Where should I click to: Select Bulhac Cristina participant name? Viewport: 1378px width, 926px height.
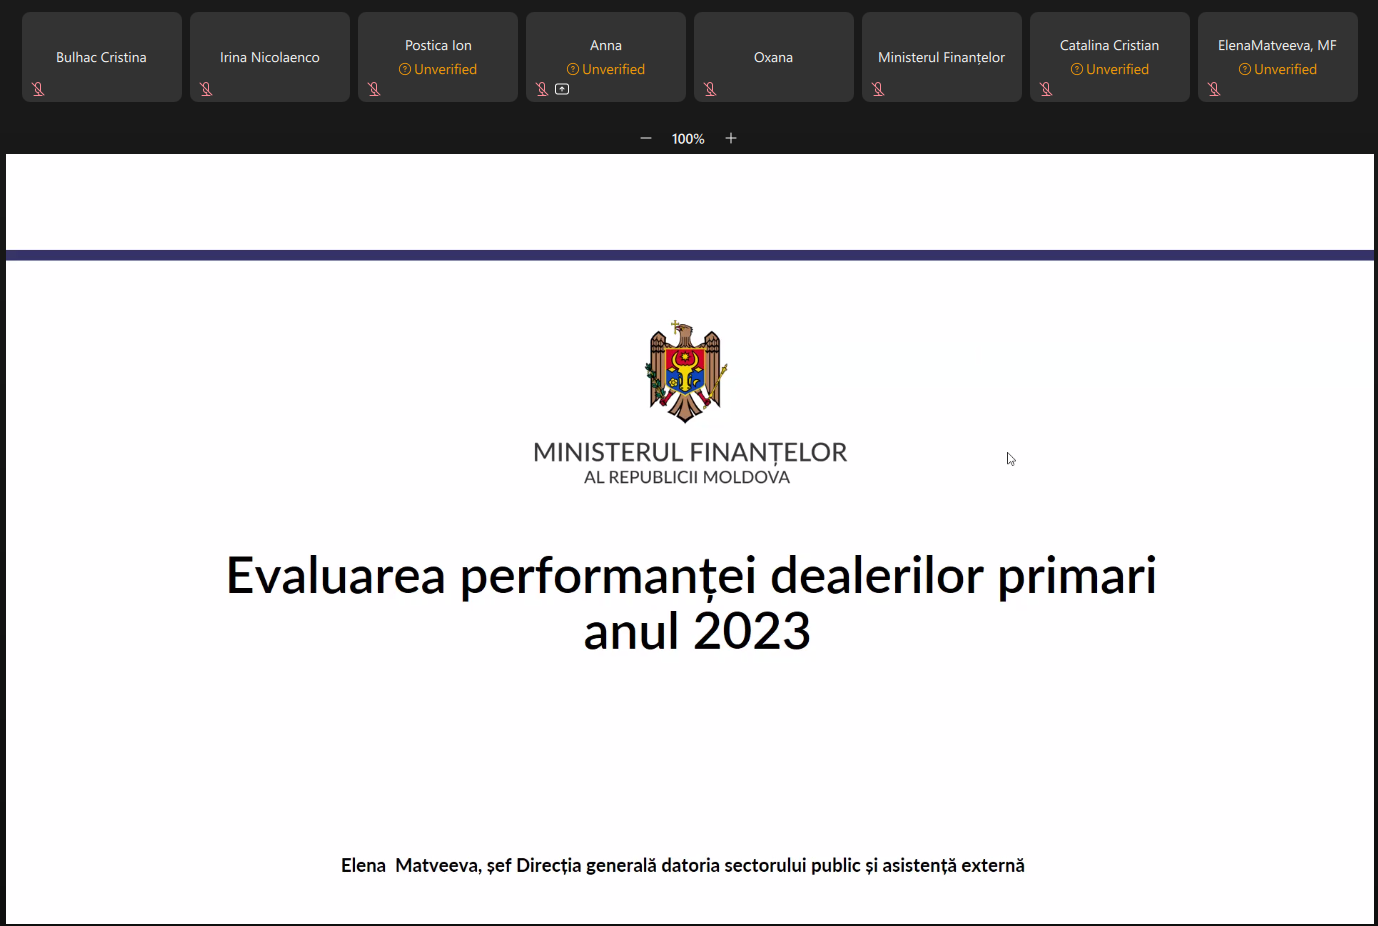point(101,57)
